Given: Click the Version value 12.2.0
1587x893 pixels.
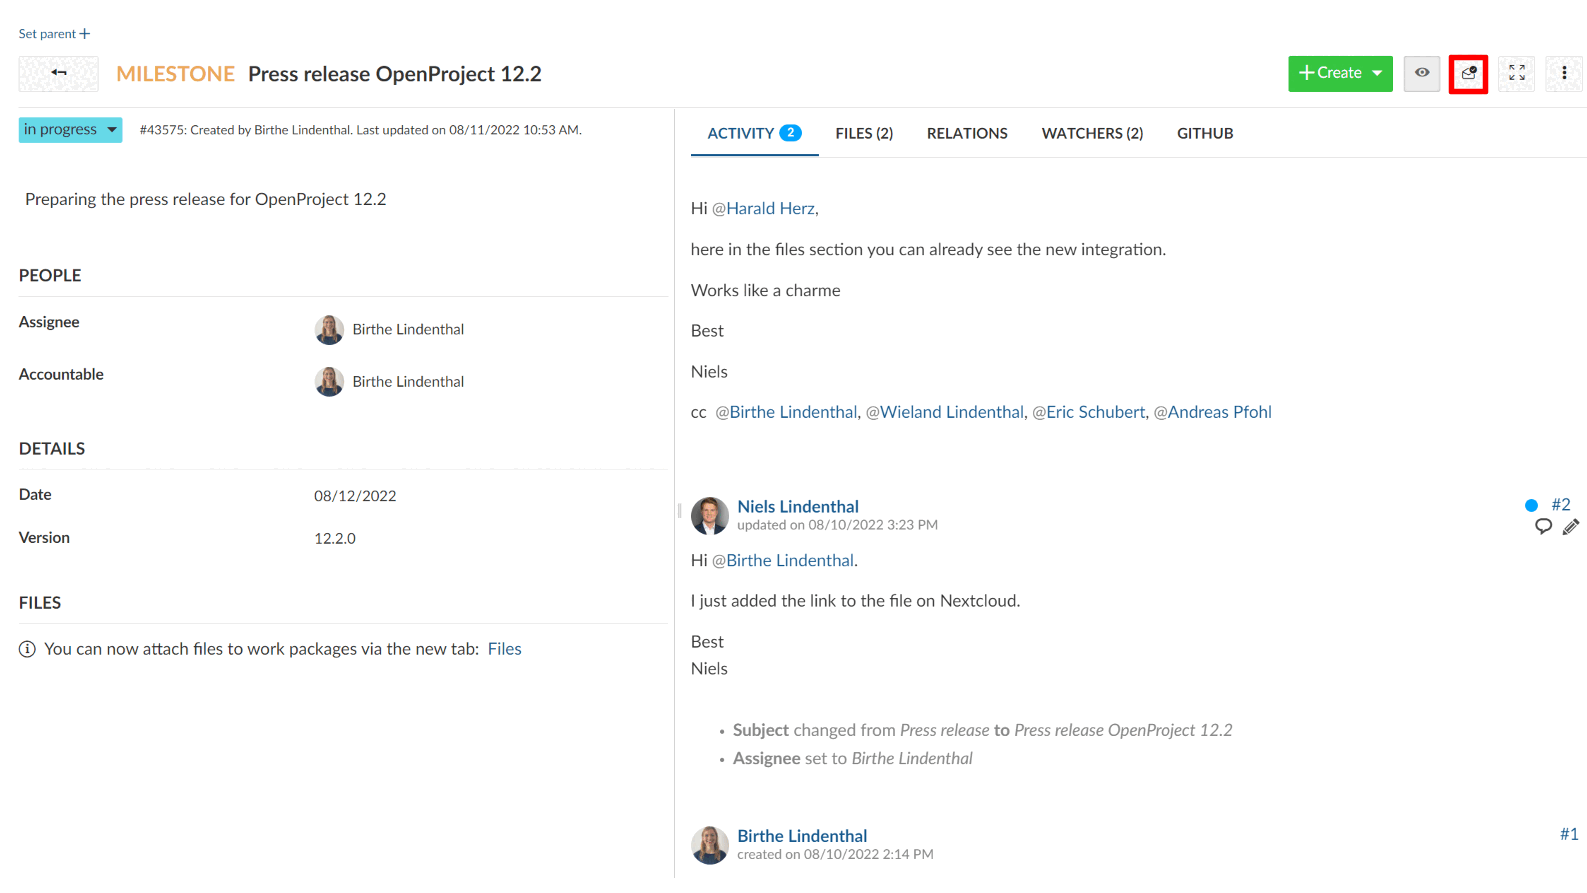Looking at the screenshot, I should click(x=335, y=538).
